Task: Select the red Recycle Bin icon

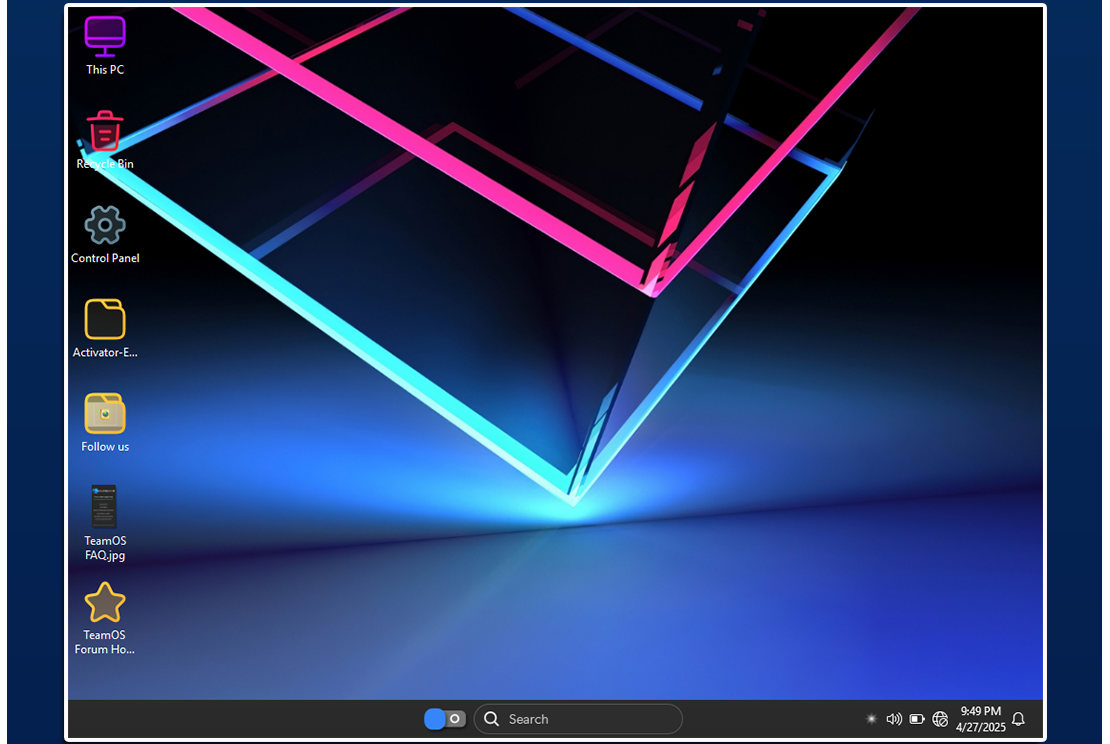Action: coord(105,131)
